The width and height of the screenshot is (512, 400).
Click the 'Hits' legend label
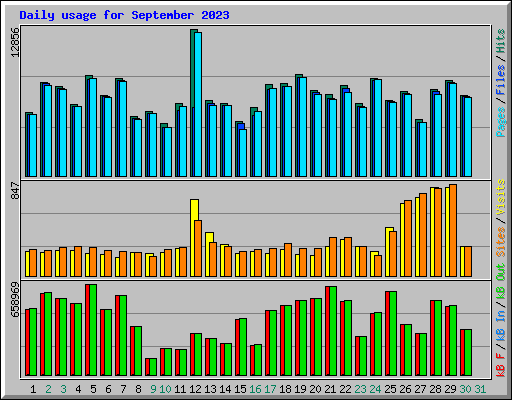click(501, 41)
